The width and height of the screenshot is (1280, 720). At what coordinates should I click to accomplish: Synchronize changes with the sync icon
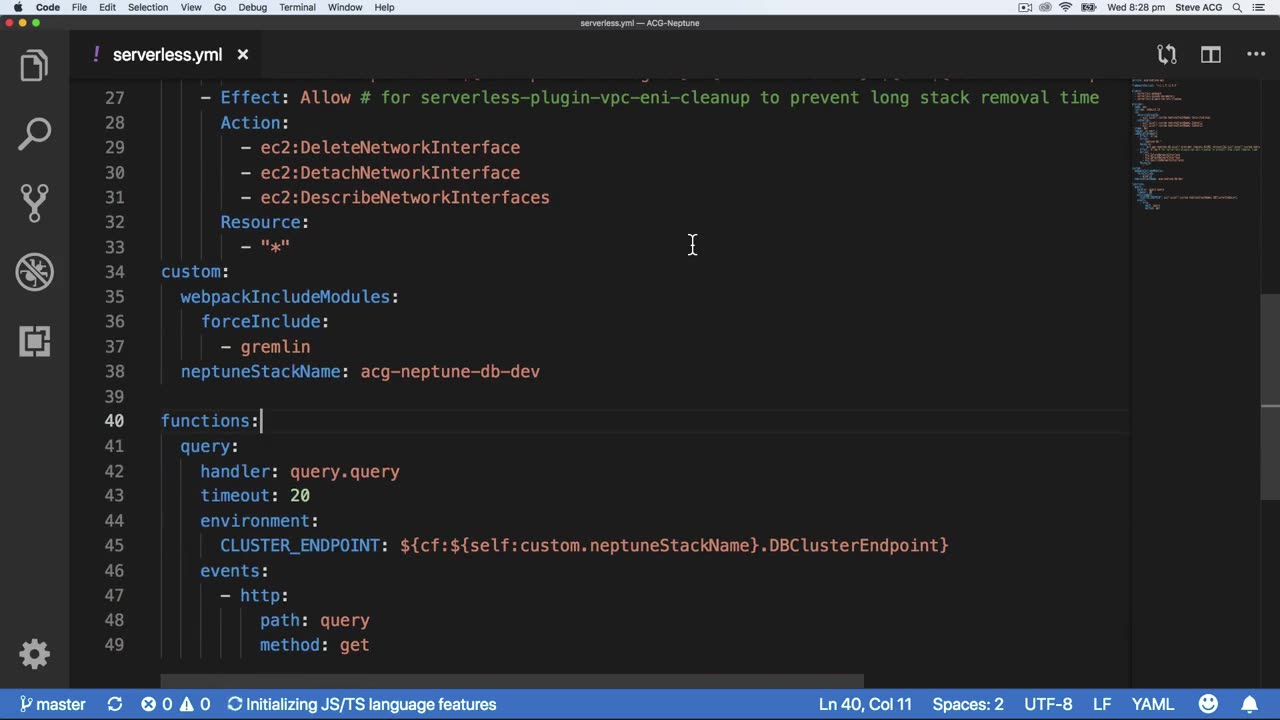click(x=115, y=704)
